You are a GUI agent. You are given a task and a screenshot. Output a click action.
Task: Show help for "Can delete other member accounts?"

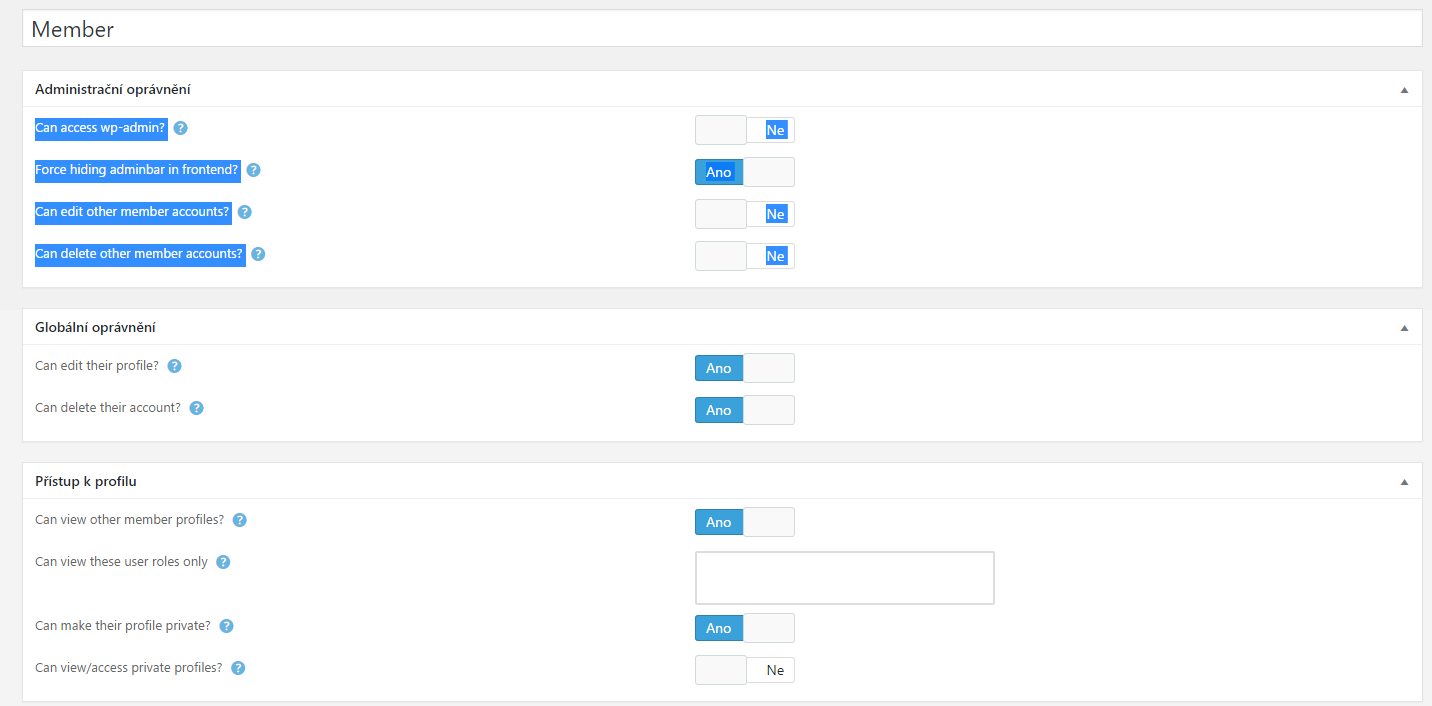tap(258, 254)
